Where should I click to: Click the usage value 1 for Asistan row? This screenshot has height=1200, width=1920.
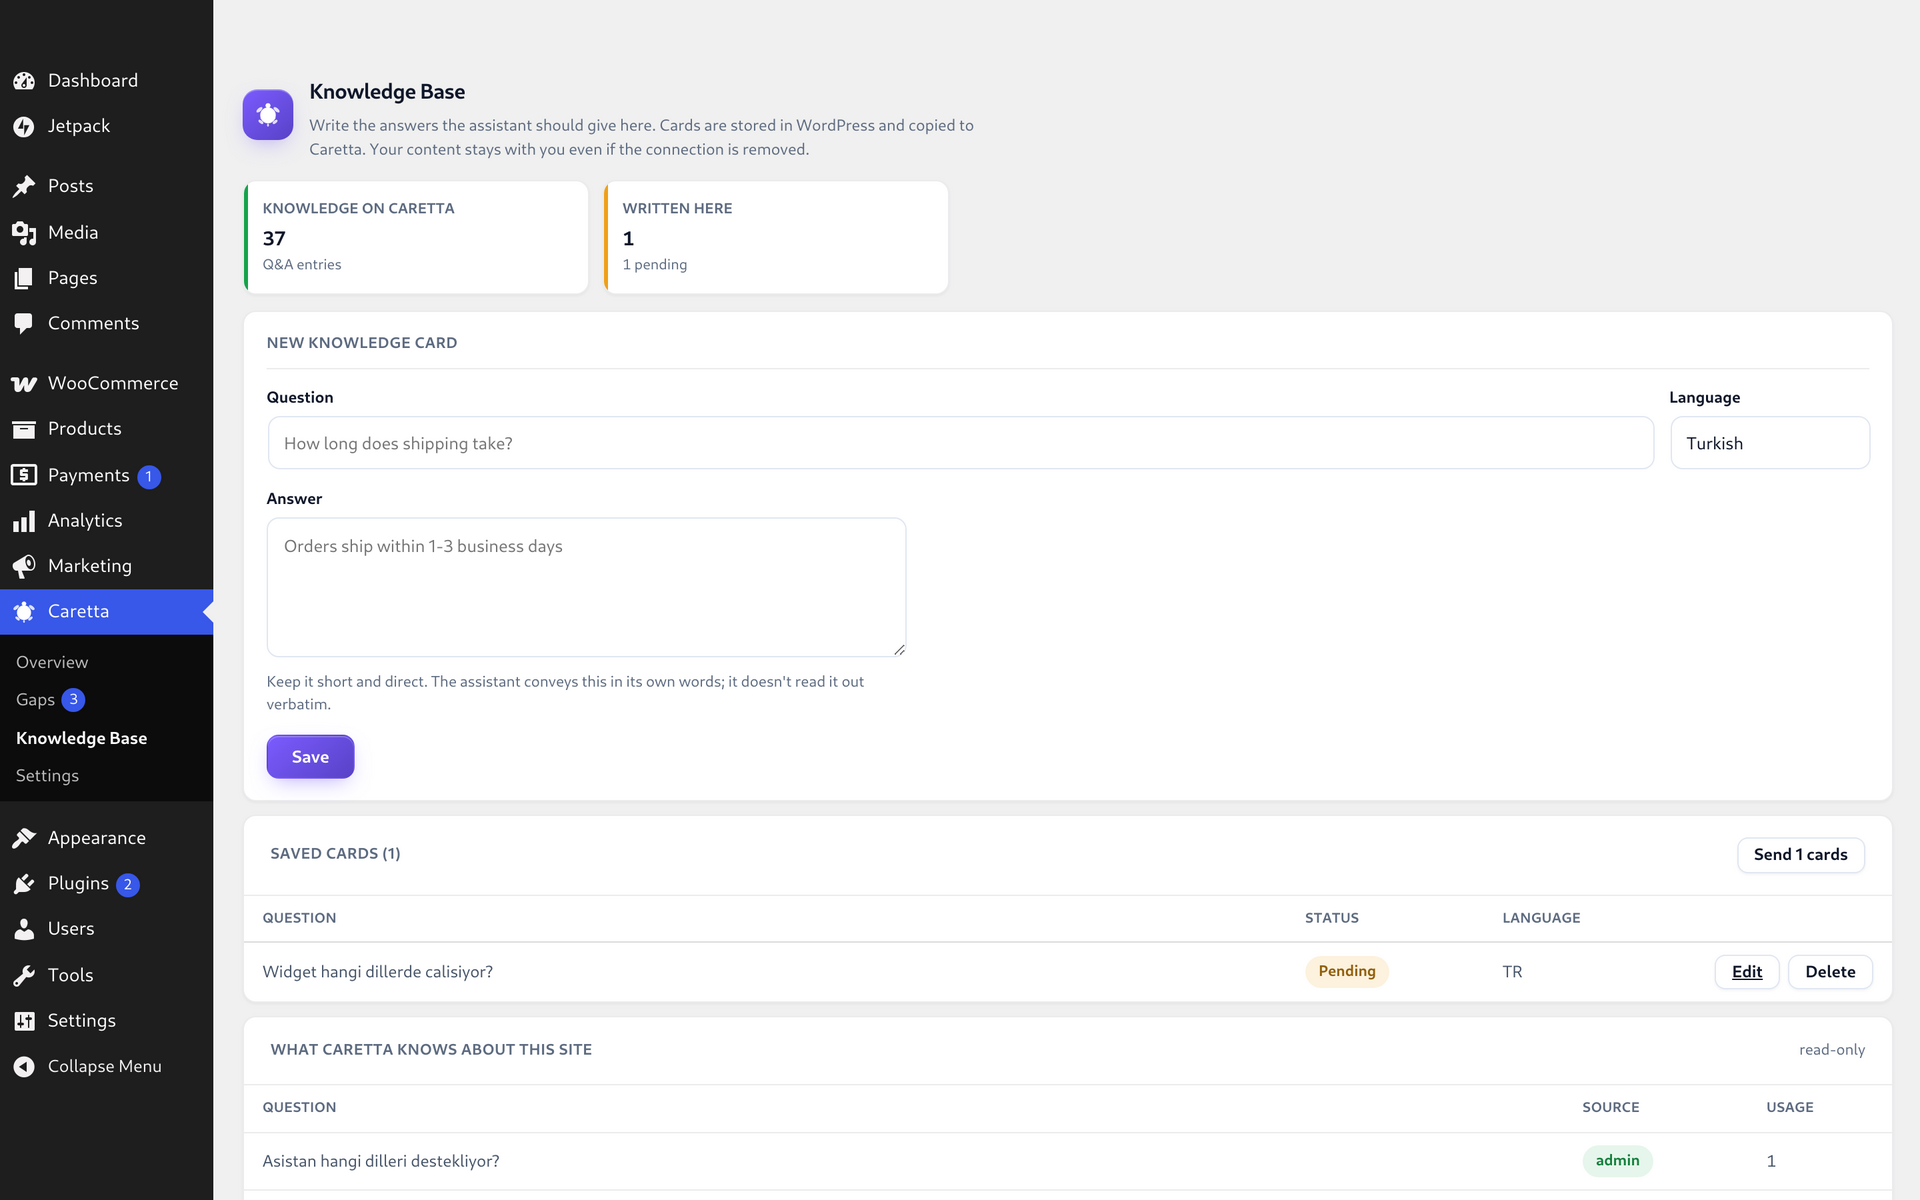click(x=1771, y=1161)
